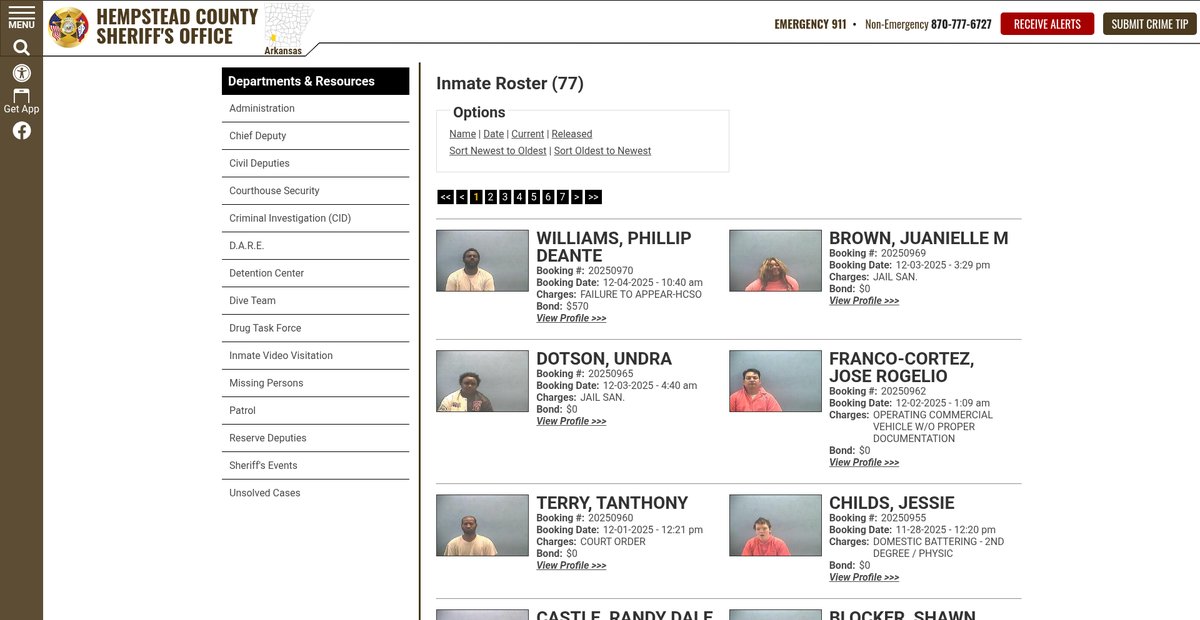View Profile for Jessie Childs

[x=864, y=577]
